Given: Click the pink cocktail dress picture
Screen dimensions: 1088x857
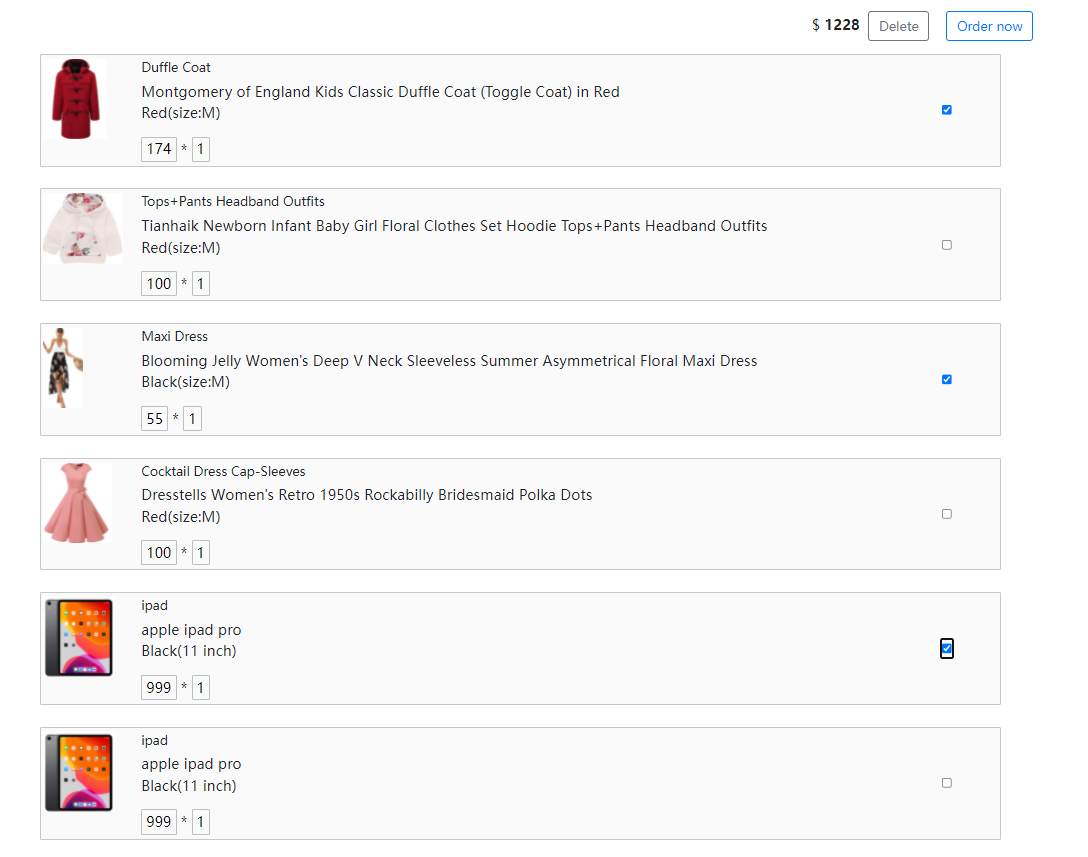Looking at the screenshot, I should pos(80,503).
